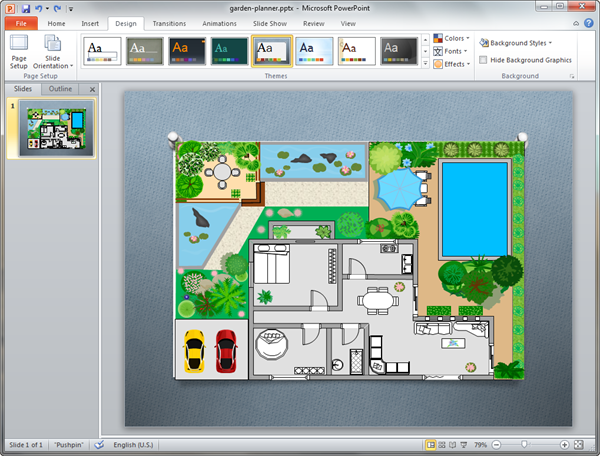Open Slide Orientation options
The image size is (600, 456).
(x=52, y=52)
